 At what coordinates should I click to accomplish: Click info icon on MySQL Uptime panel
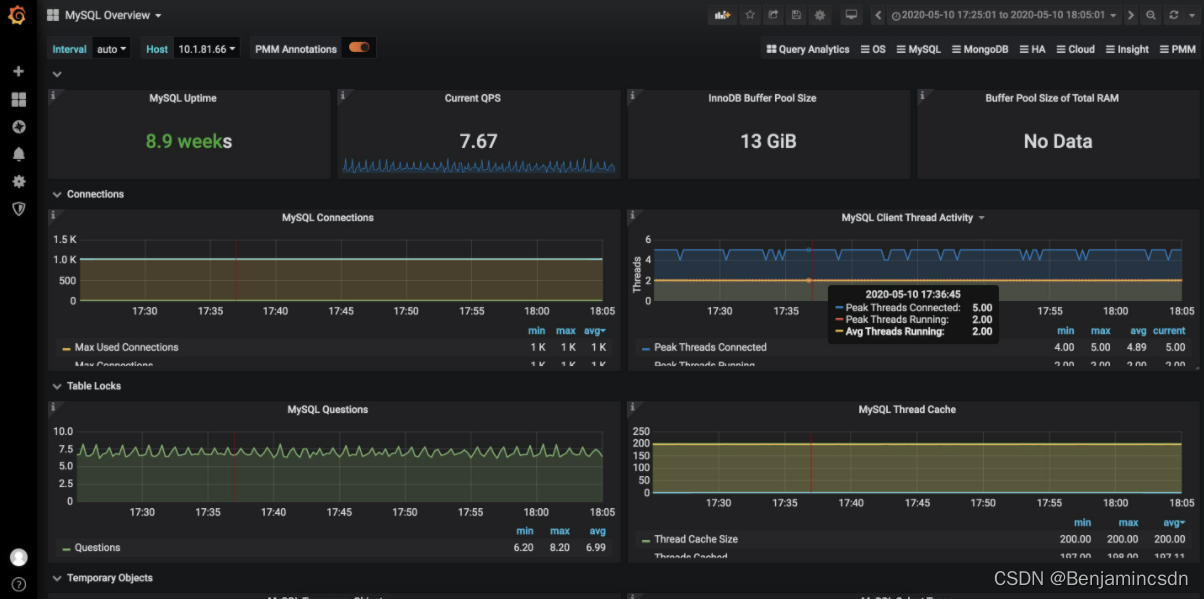[53, 96]
